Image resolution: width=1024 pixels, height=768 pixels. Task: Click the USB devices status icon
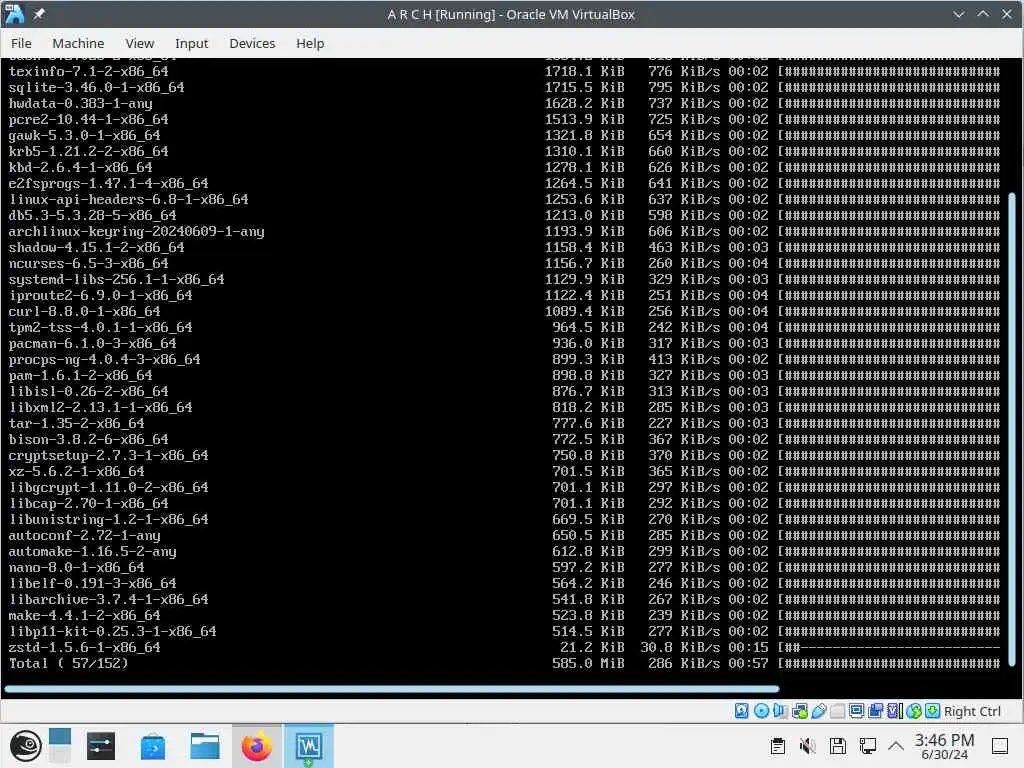(x=819, y=711)
